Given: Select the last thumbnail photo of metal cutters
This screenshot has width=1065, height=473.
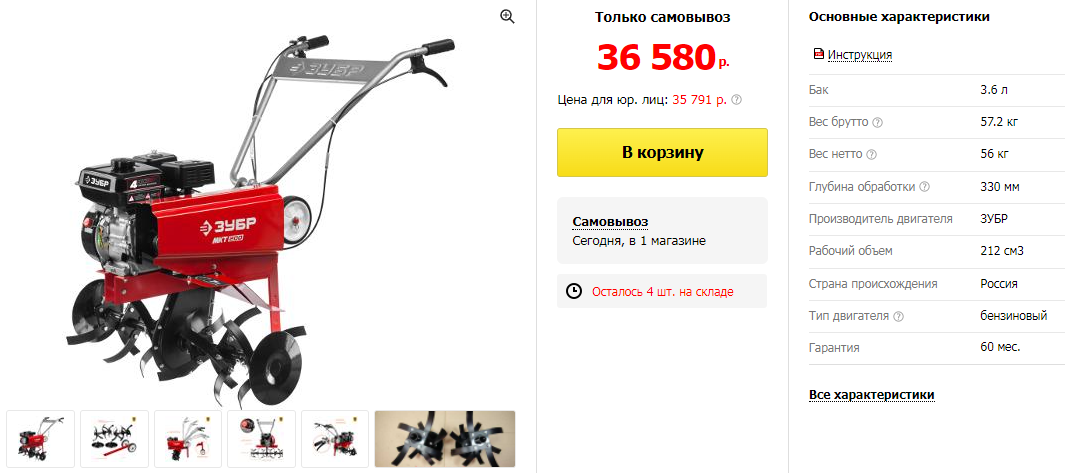Looking at the screenshot, I should coord(445,439).
